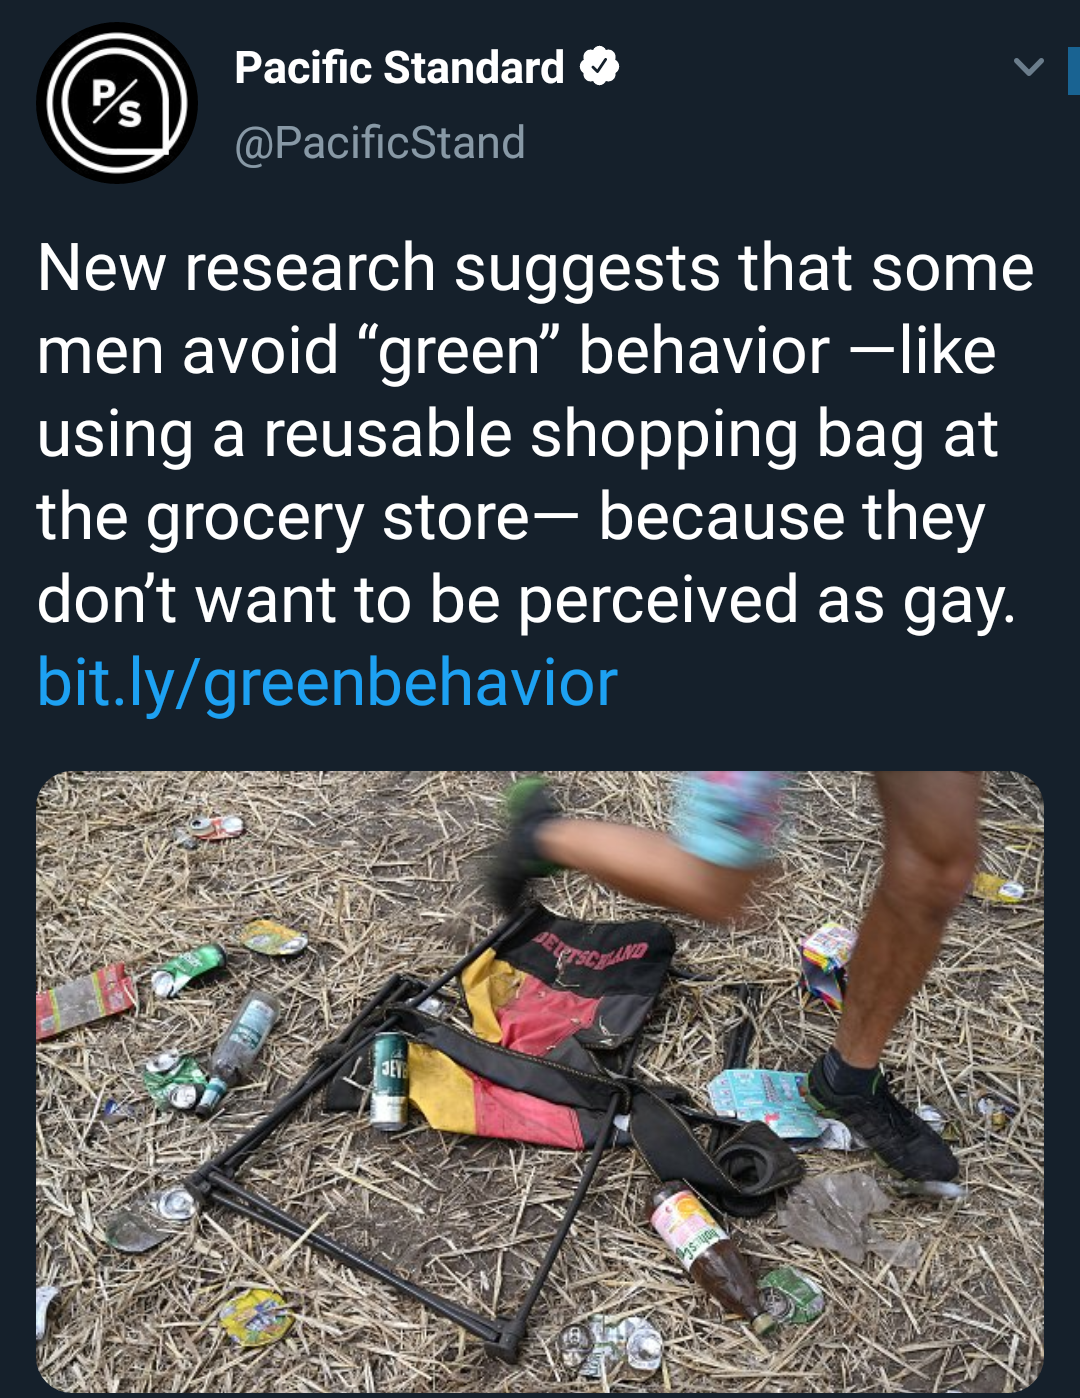Tap the crushed green can lower-right

(792, 1294)
